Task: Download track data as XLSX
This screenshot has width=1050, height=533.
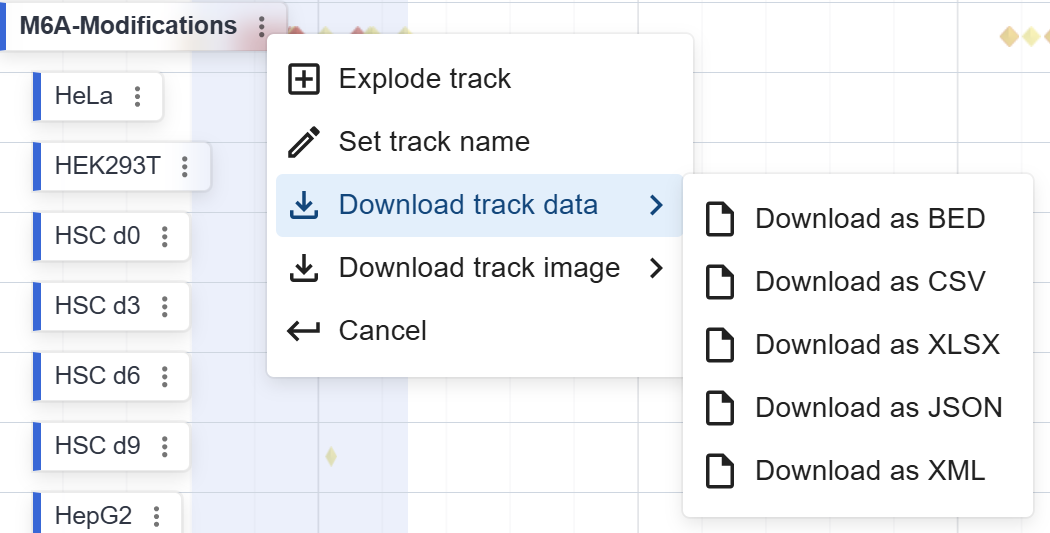Action: click(x=876, y=345)
